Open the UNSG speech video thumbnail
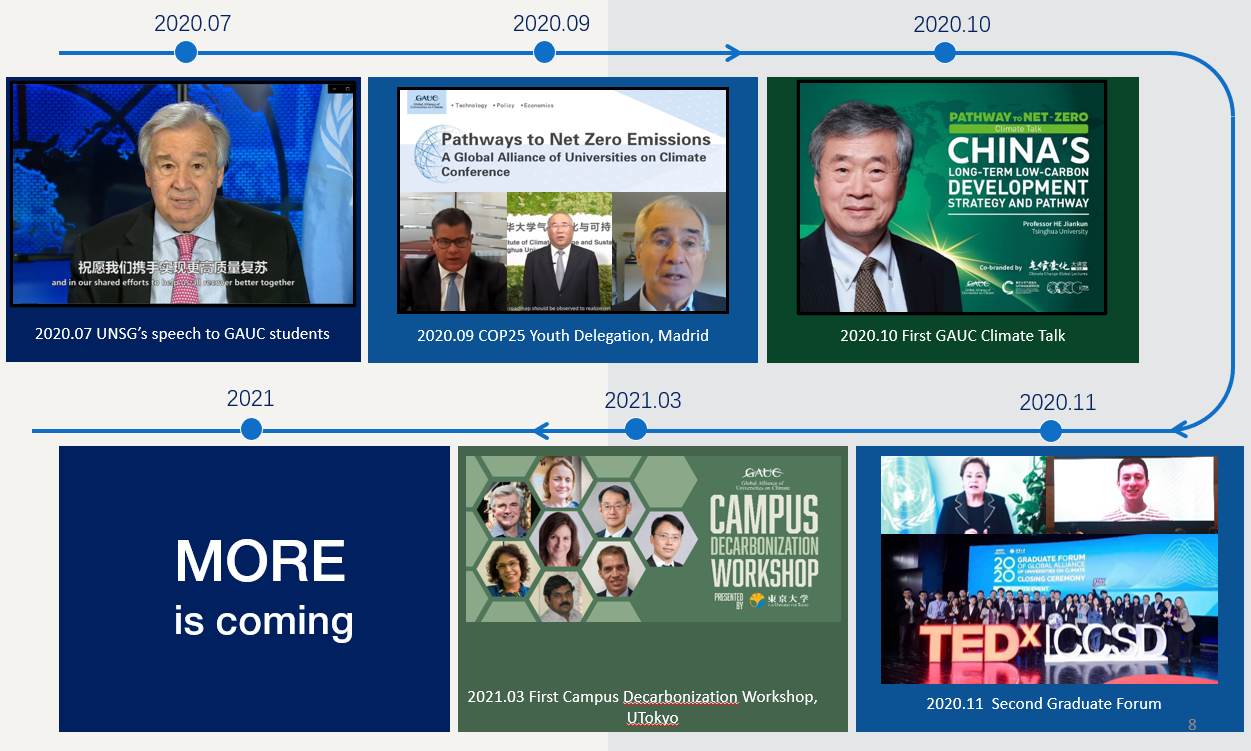This screenshot has height=751, width=1251. 183,194
